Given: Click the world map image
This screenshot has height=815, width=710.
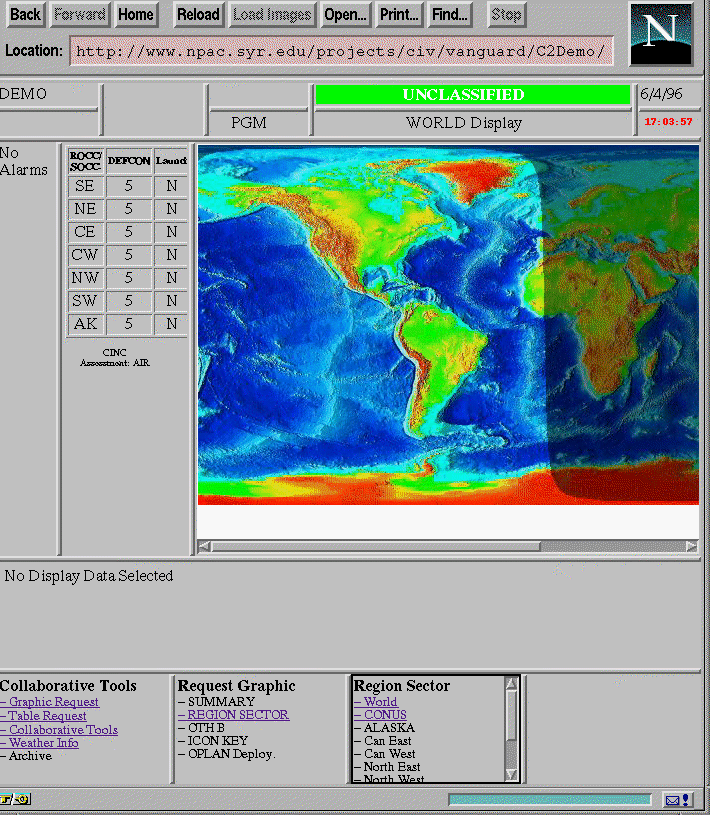Looking at the screenshot, I should click(x=447, y=324).
